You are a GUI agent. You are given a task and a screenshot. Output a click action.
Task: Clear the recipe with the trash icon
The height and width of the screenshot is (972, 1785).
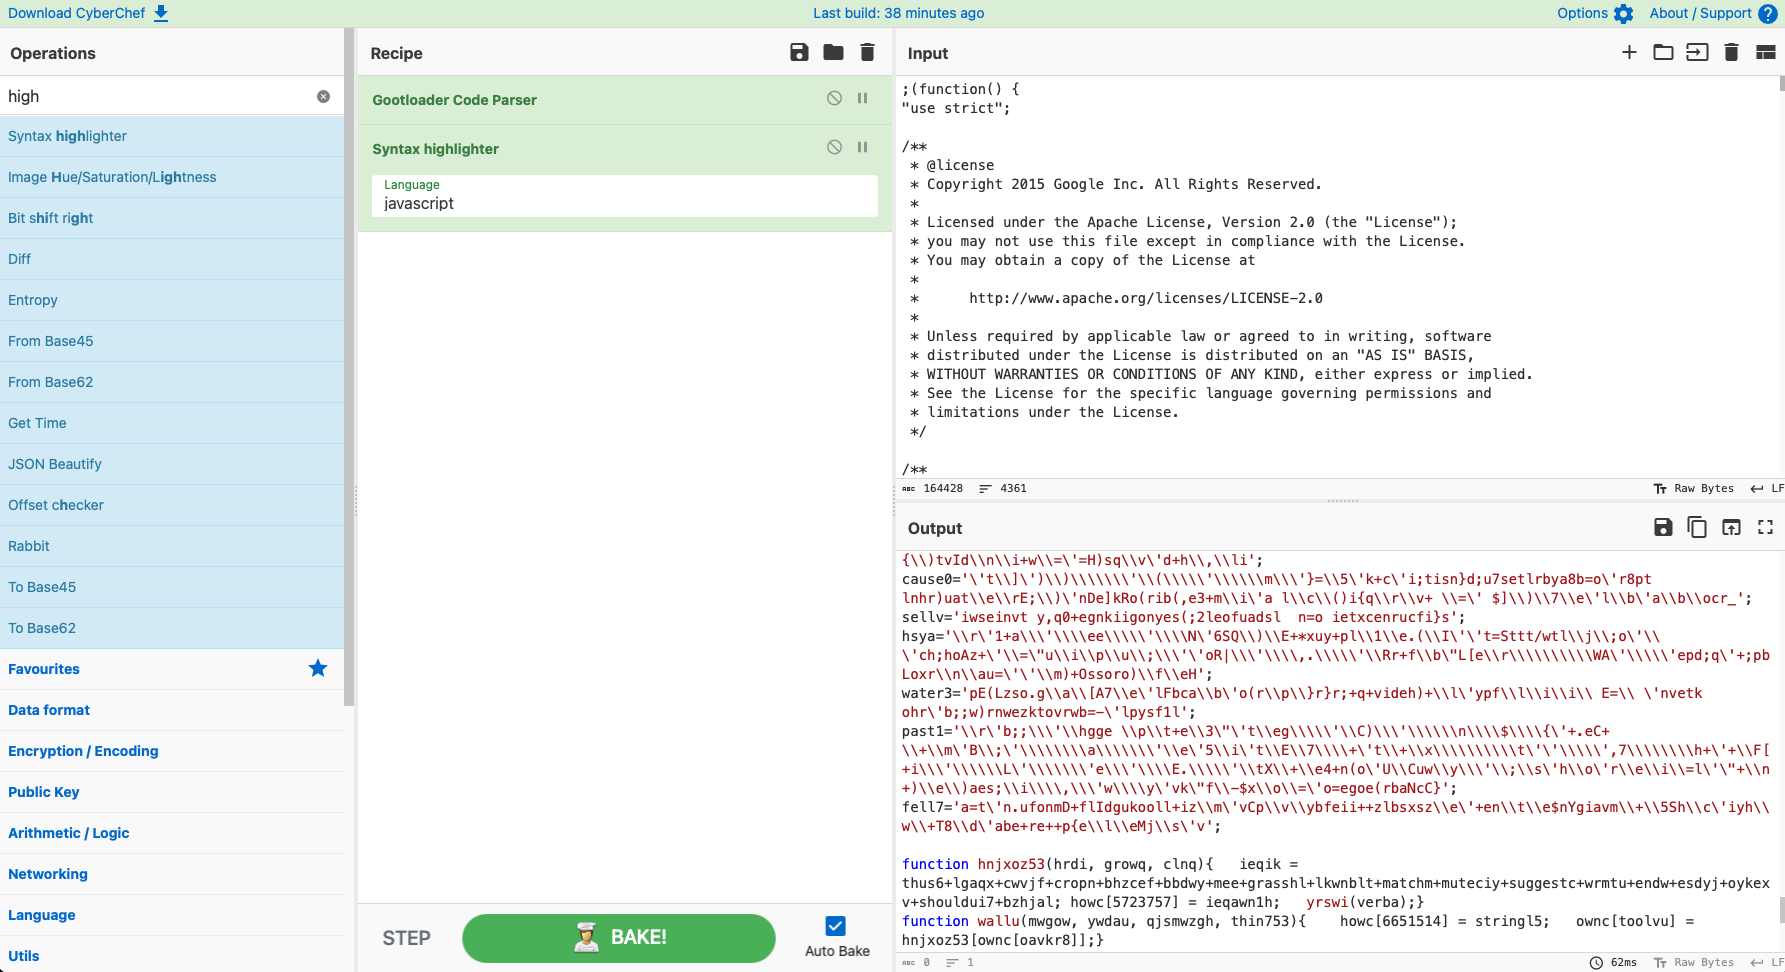click(867, 53)
